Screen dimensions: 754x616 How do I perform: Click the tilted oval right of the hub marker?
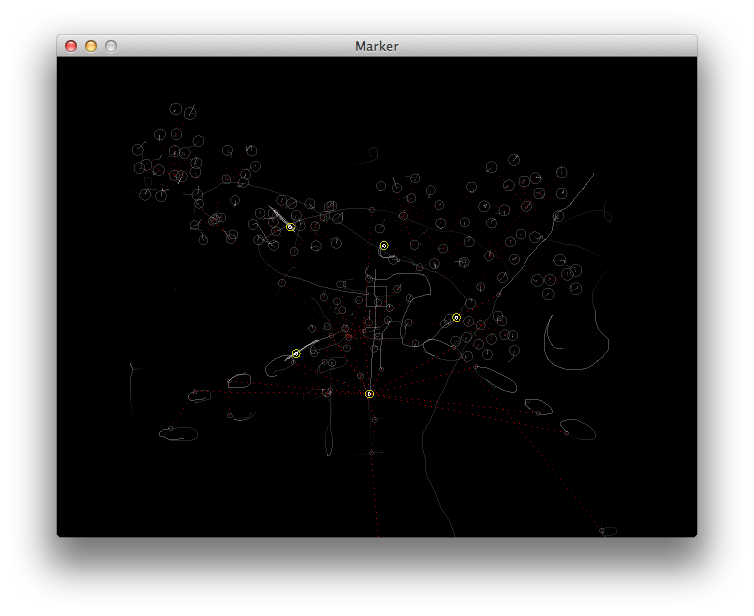click(495, 379)
